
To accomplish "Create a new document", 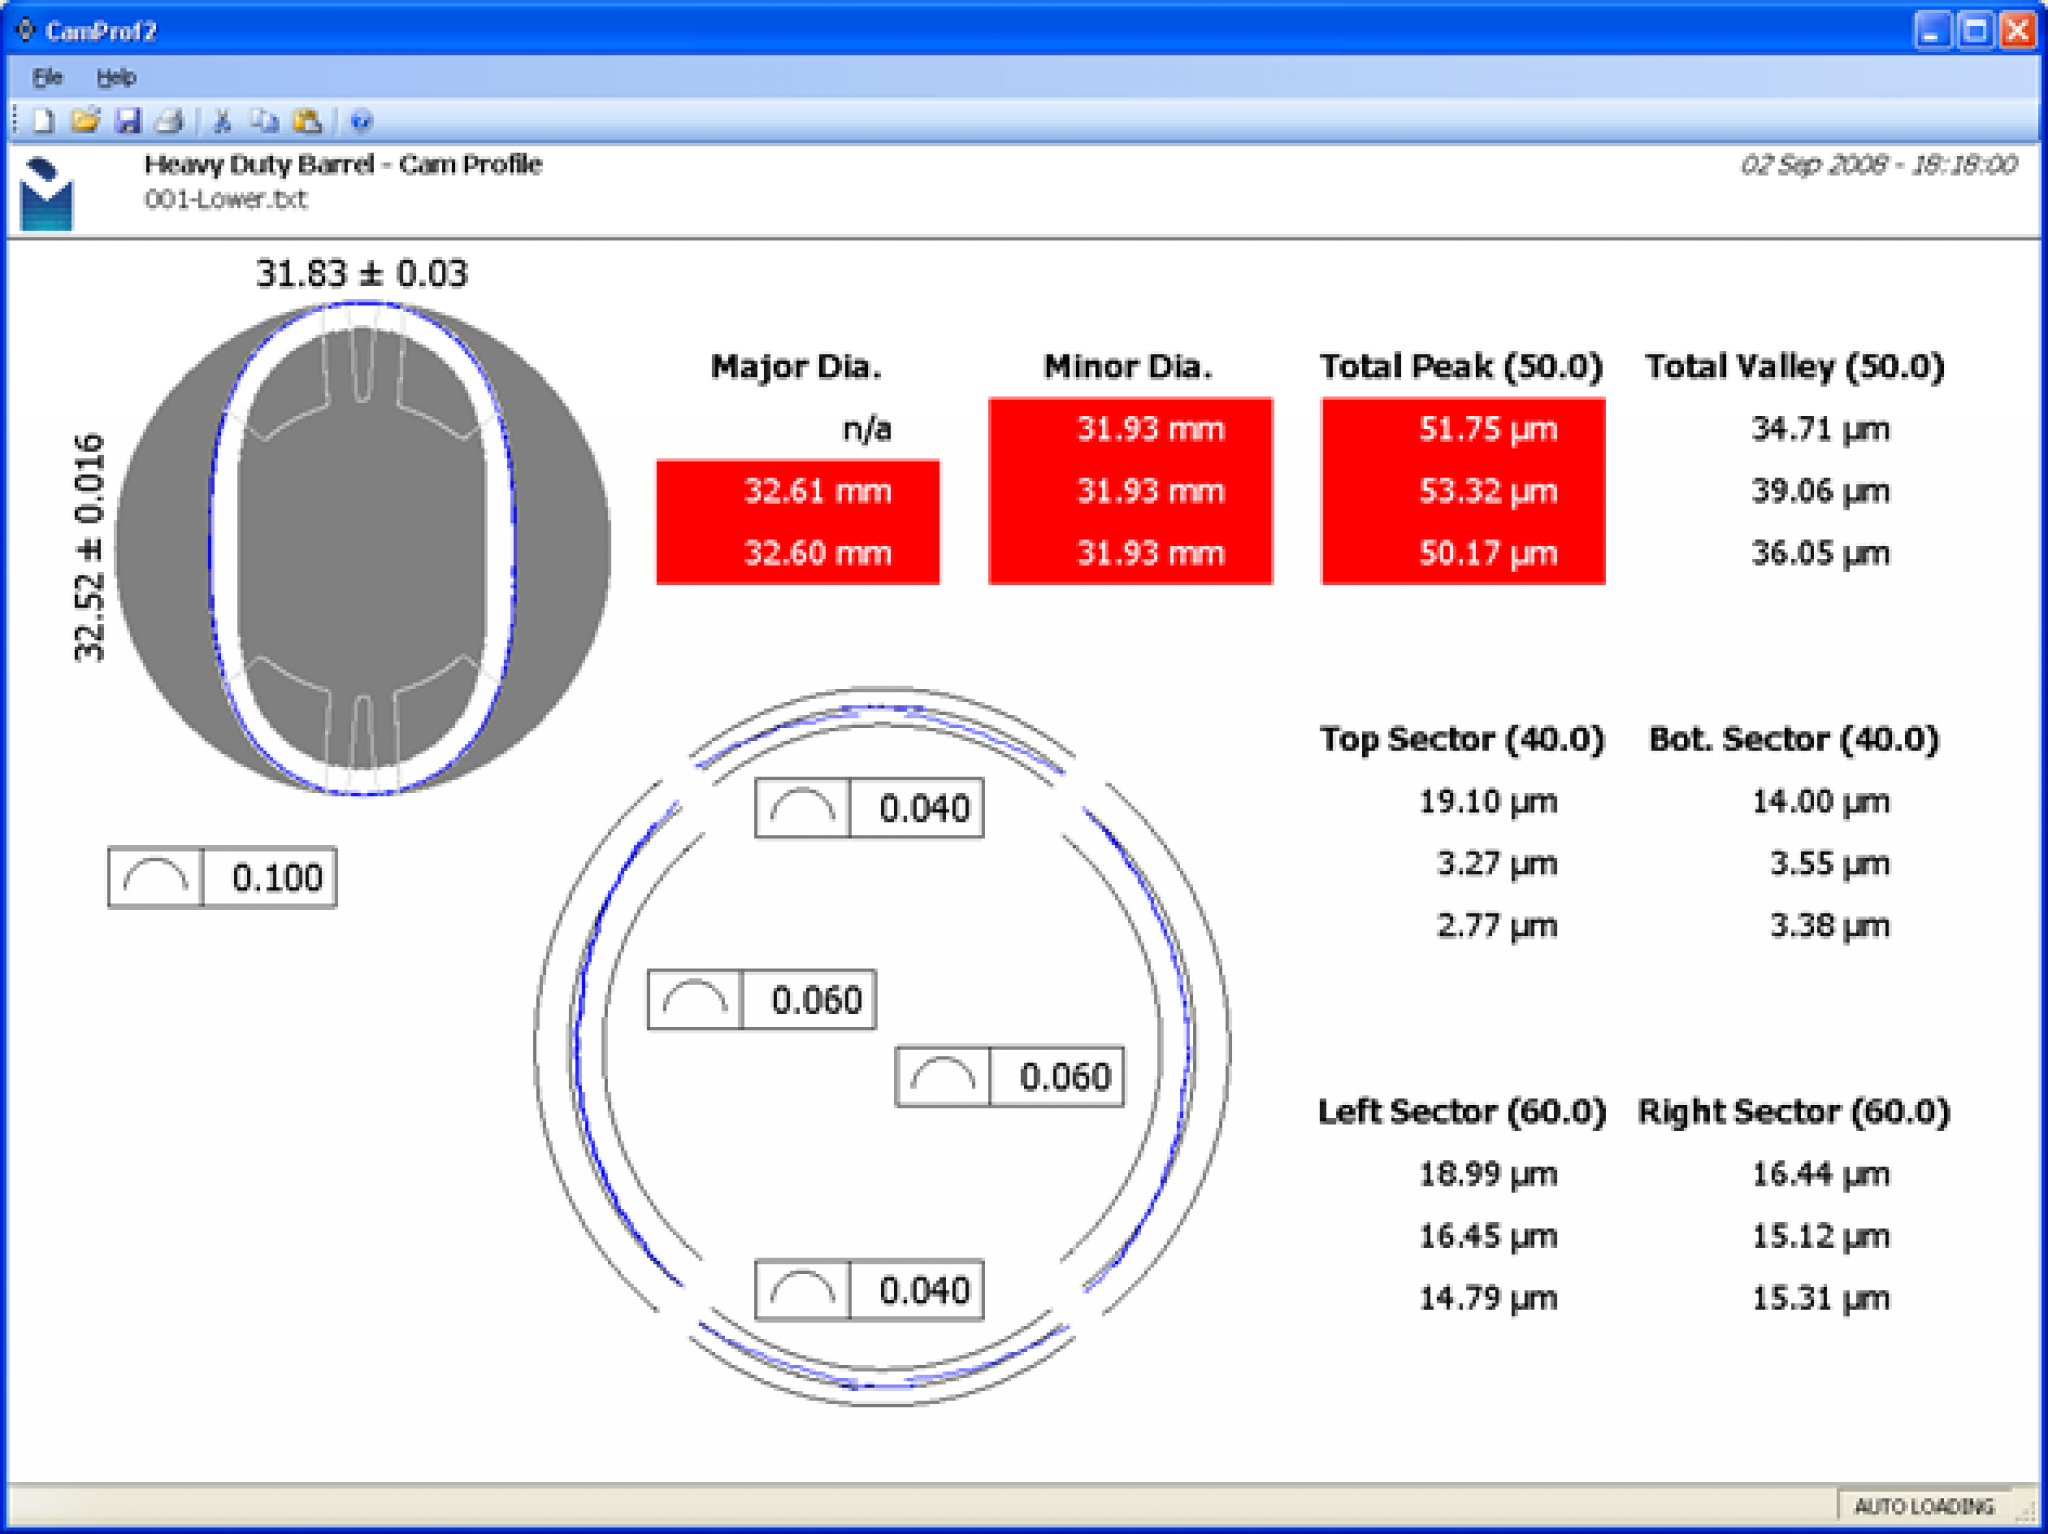I will (44, 120).
